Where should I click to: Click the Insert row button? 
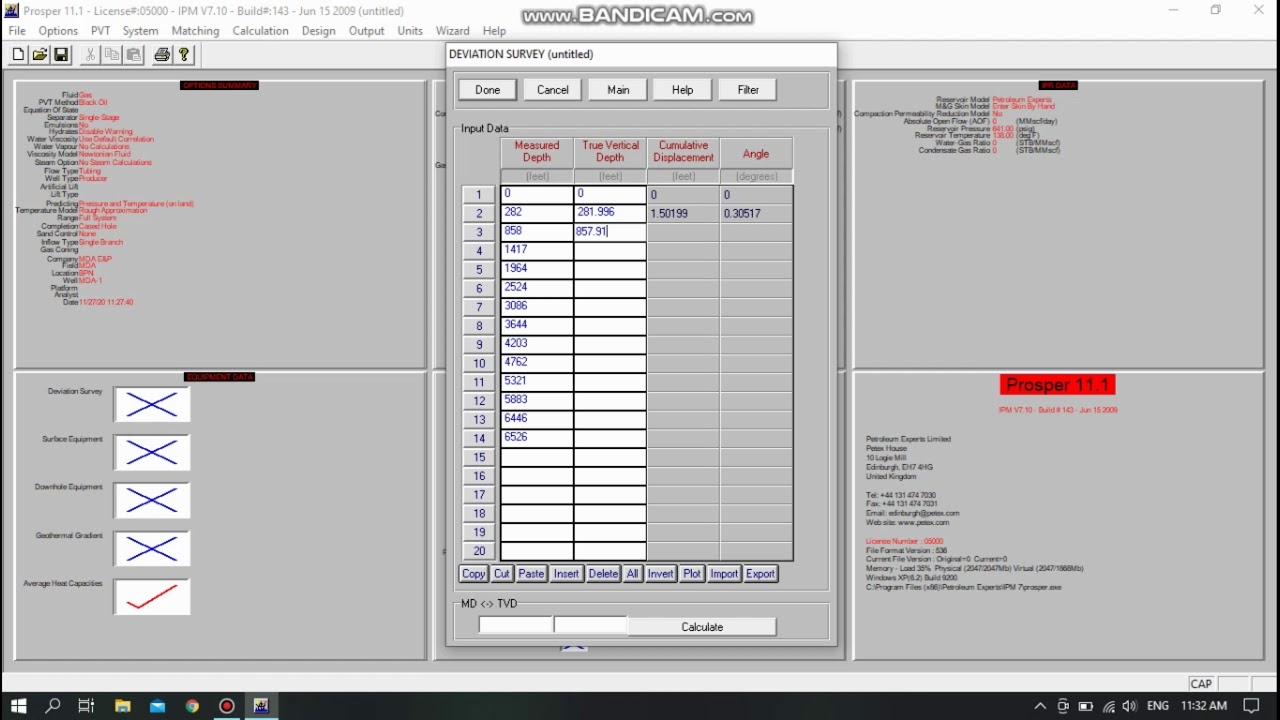(x=566, y=574)
